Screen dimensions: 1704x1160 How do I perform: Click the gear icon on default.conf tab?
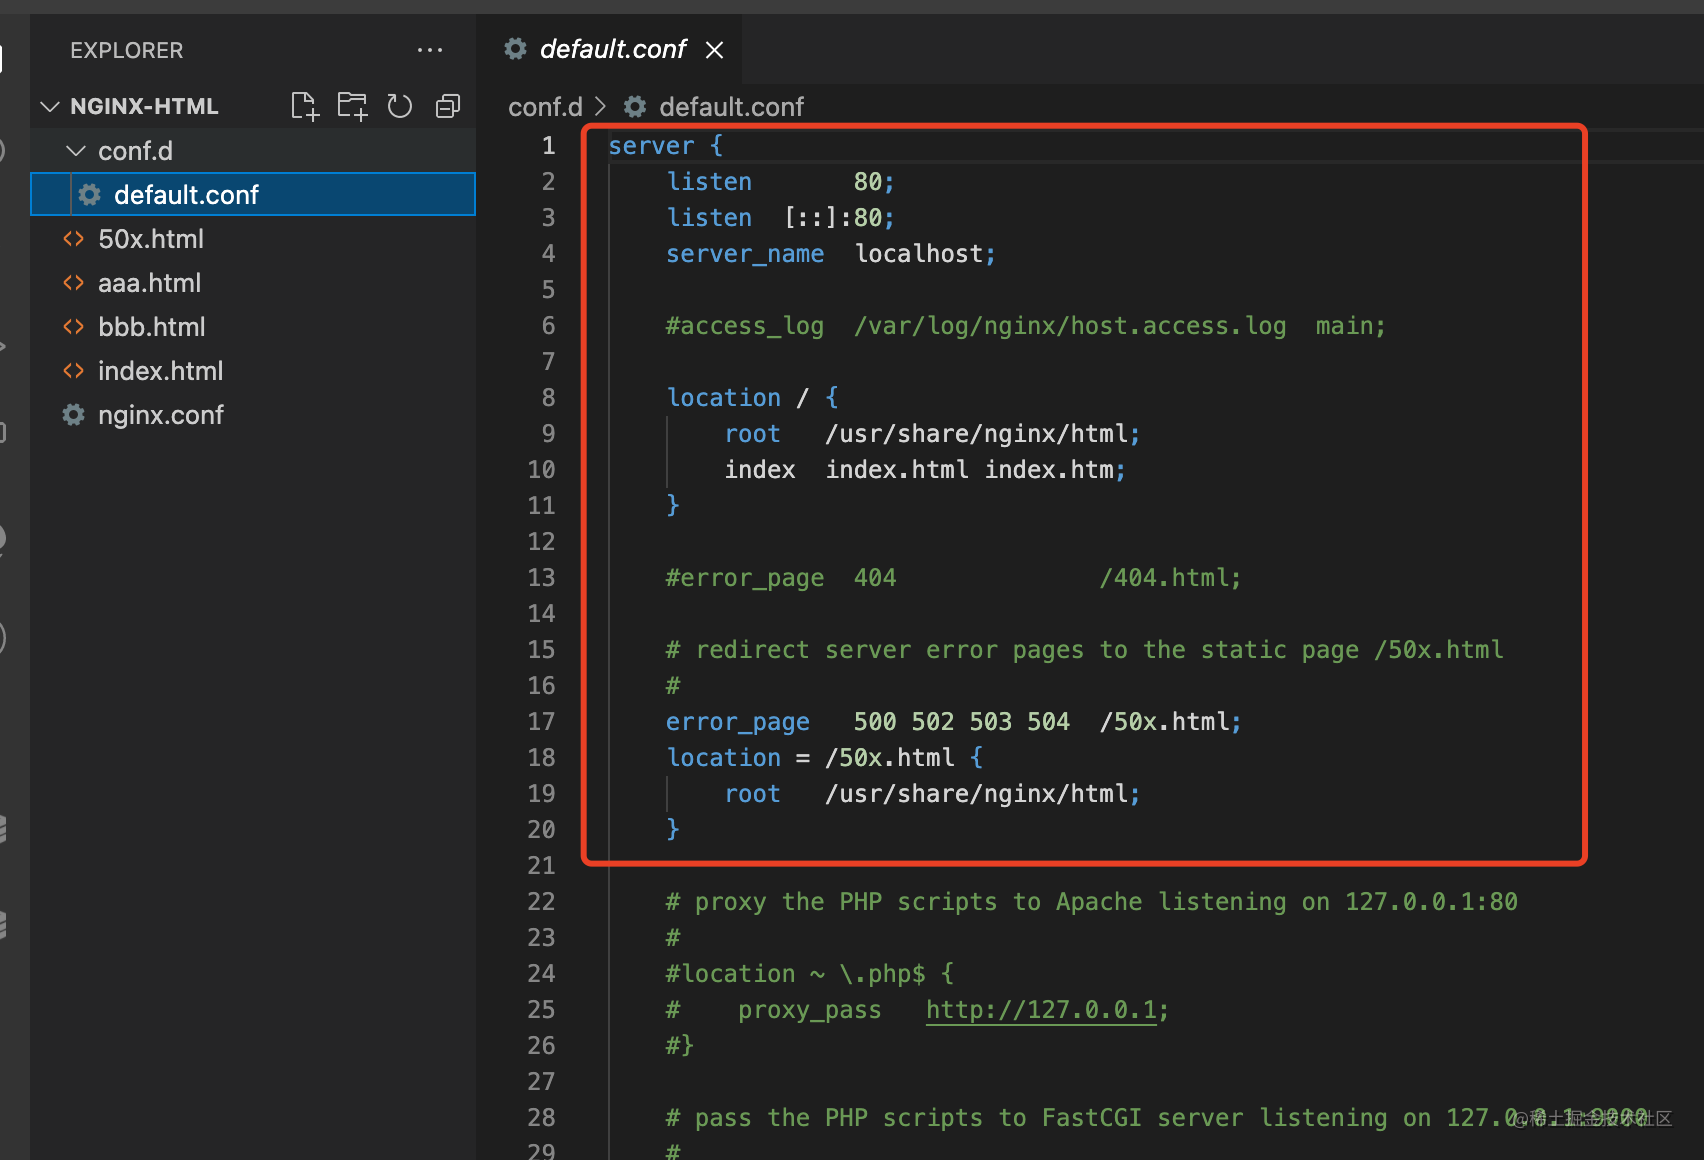516,49
